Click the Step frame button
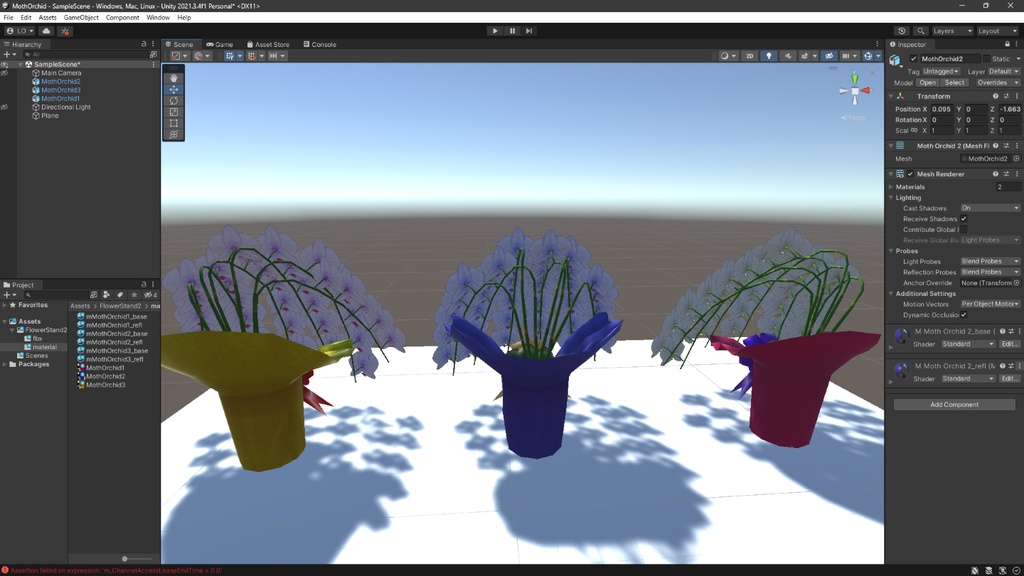Viewport: 1024px width, 576px height. click(529, 31)
